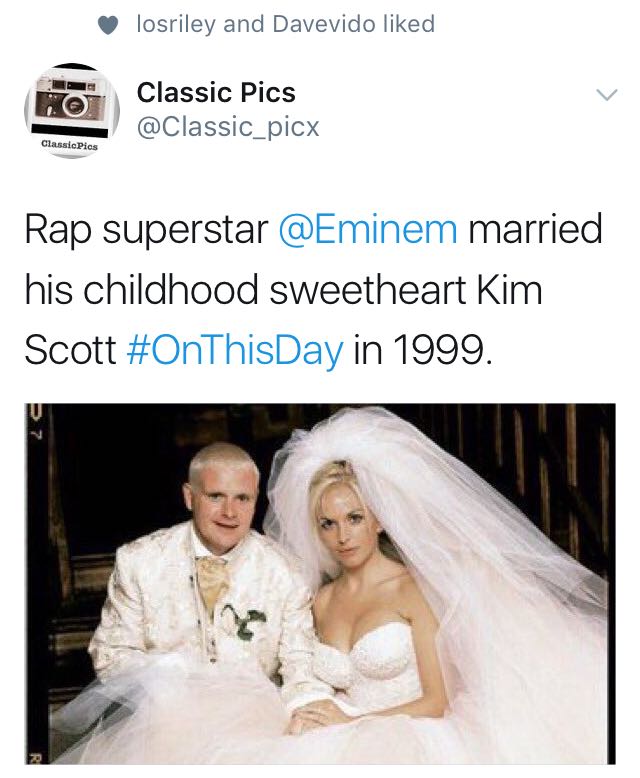Image resolution: width=640 pixels, height=778 pixels.
Task: Open the wedding photo attached to tweet
Action: [320, 584]
